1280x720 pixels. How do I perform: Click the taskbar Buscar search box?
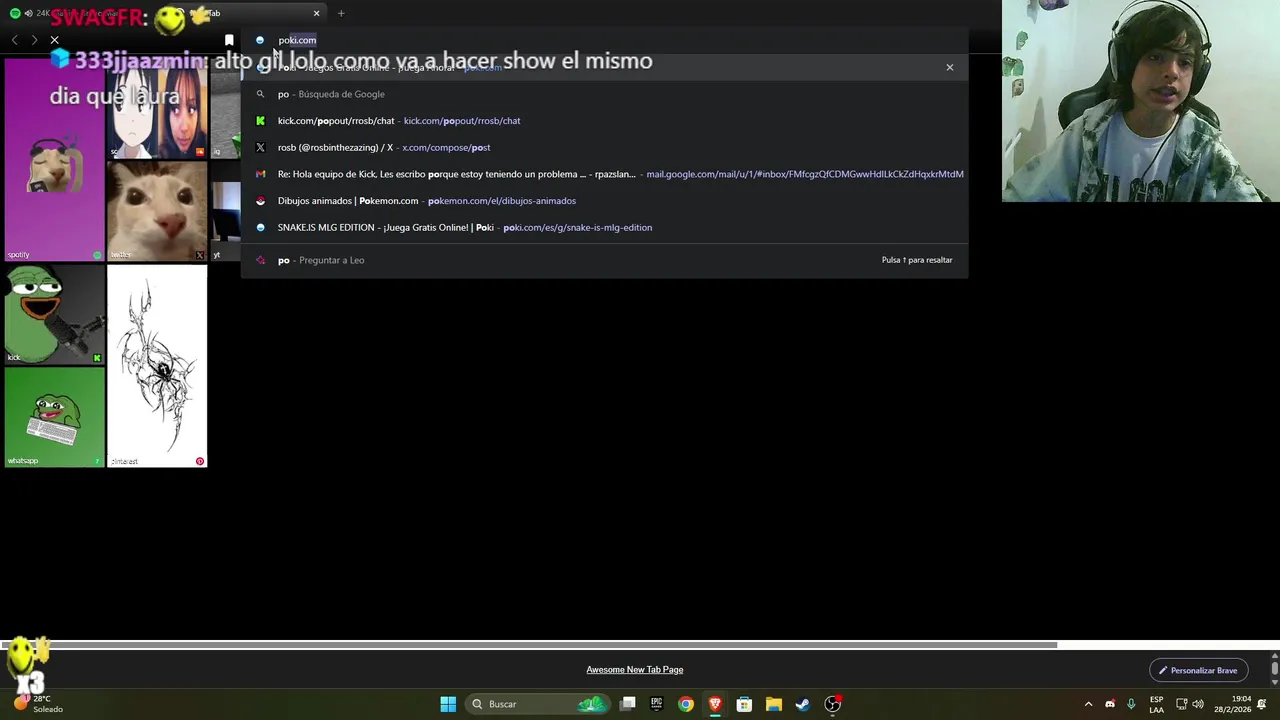[x=538, y=704]
